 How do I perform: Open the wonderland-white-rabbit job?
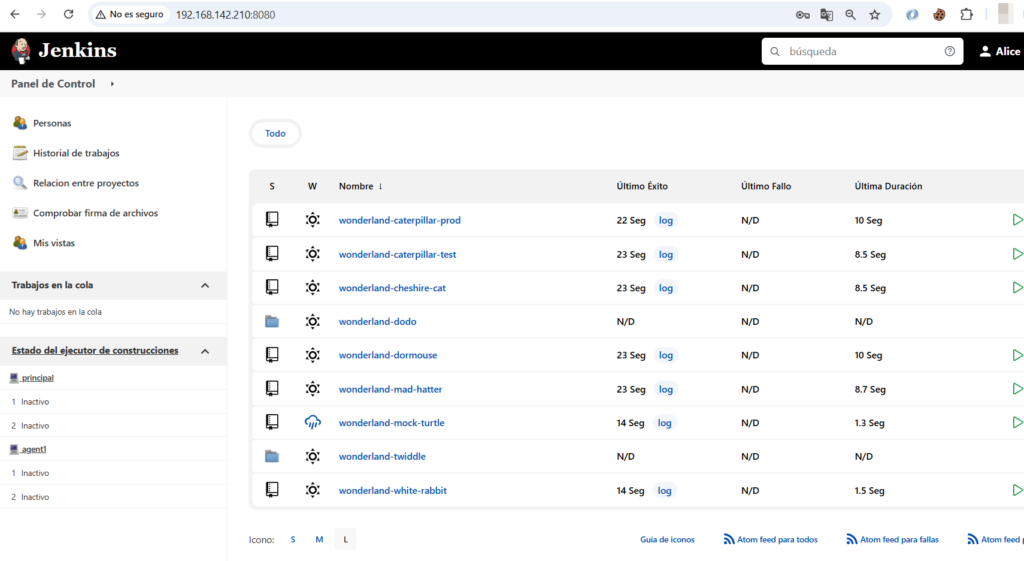click(392, 490)
